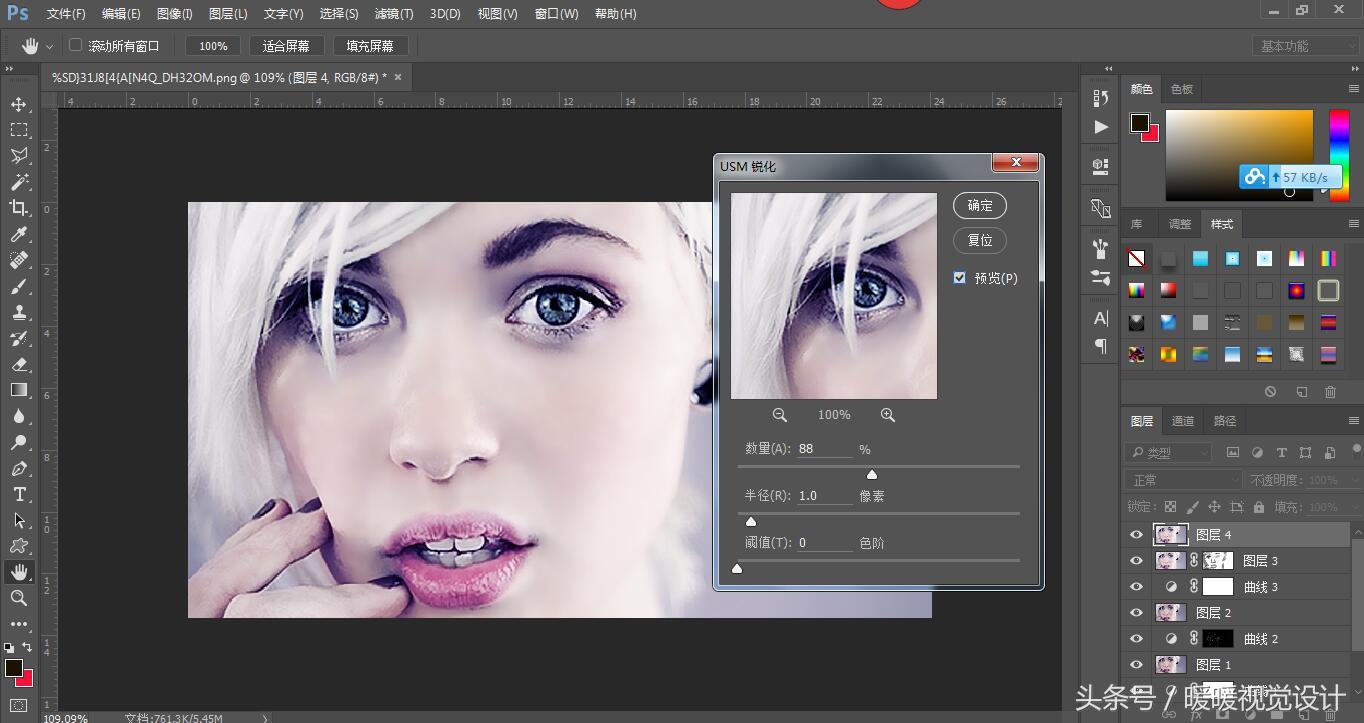Screen dimensions: 1364x723
Task: Open the Character panel icon
Action: 1101,318
